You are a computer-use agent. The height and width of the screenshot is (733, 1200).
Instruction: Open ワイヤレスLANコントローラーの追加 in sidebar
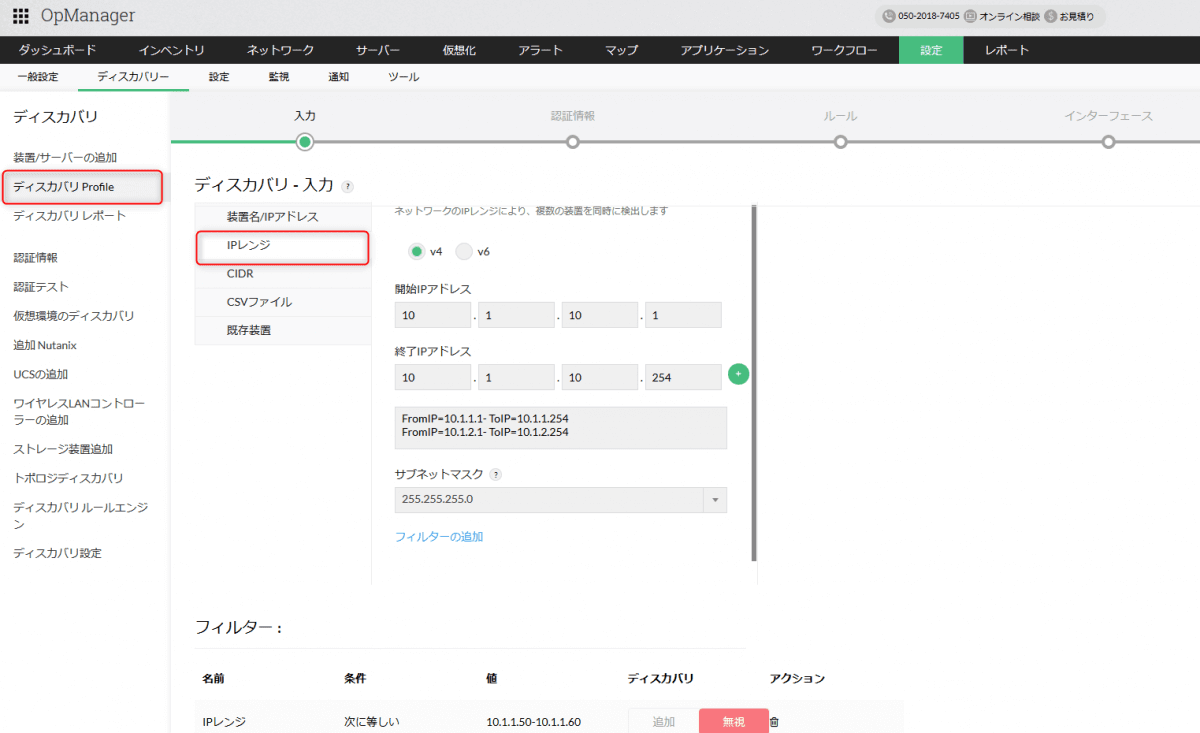[79, 411]
